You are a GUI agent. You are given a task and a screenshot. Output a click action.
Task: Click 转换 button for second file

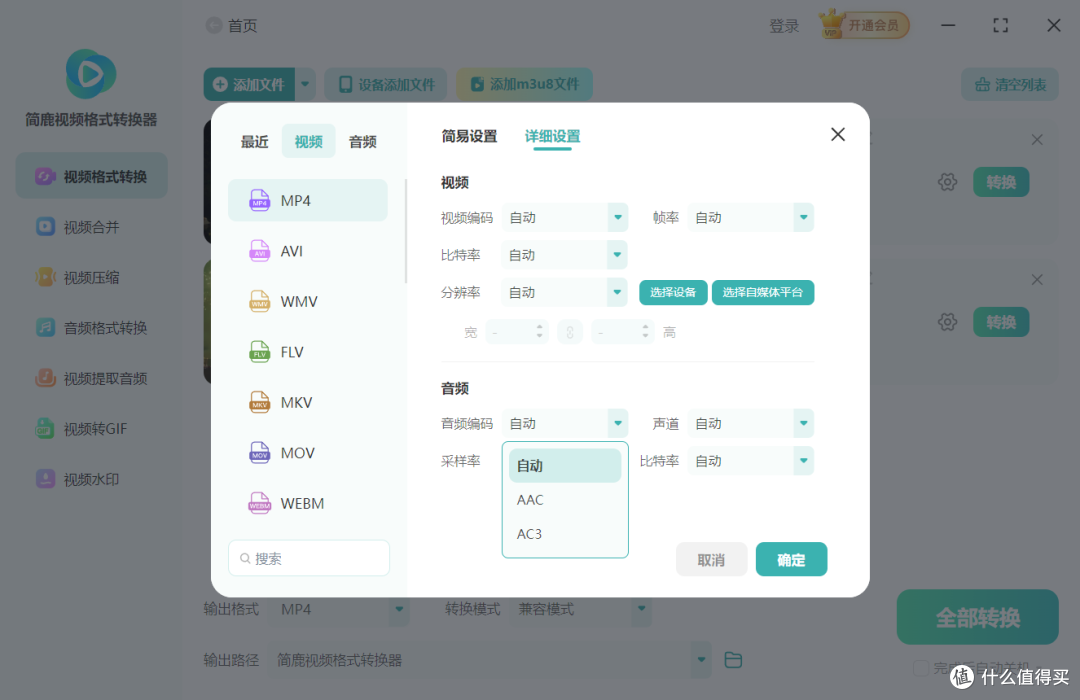[x=1001, y=322]
